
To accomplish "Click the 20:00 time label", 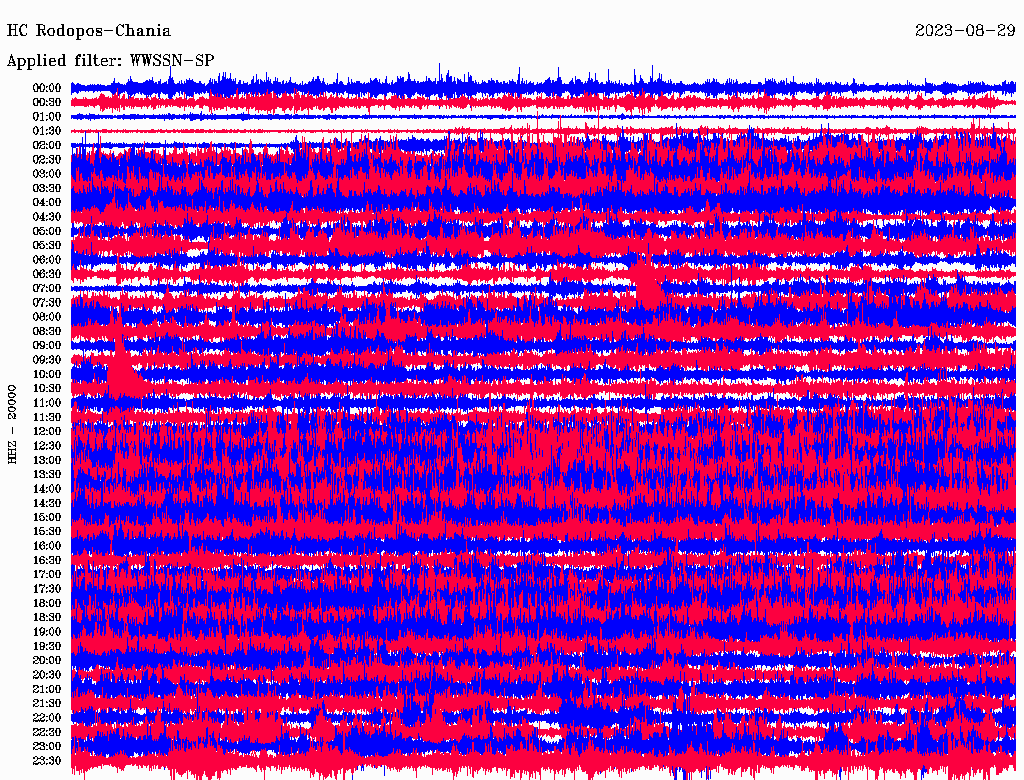I will coord(47,660).
